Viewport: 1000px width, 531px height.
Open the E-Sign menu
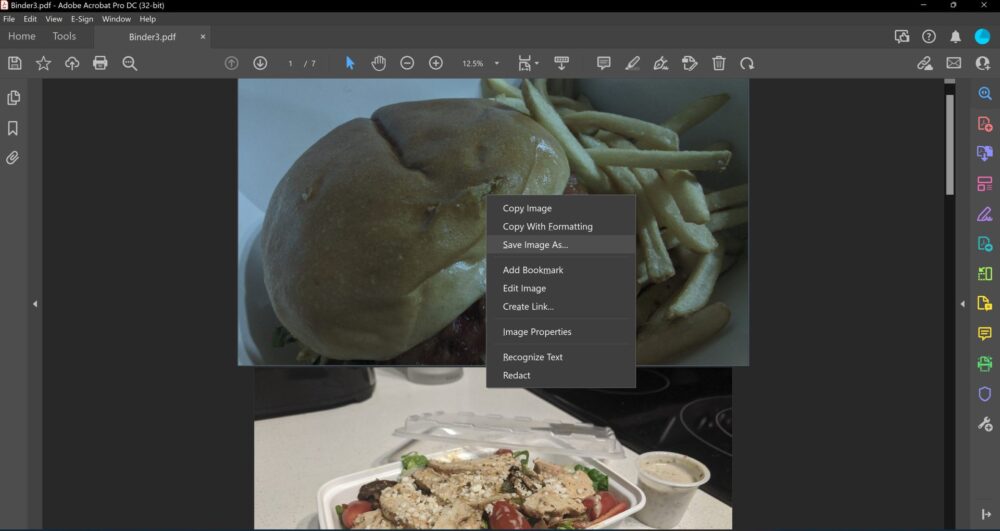pyautogui.click(x=82, y=19)
